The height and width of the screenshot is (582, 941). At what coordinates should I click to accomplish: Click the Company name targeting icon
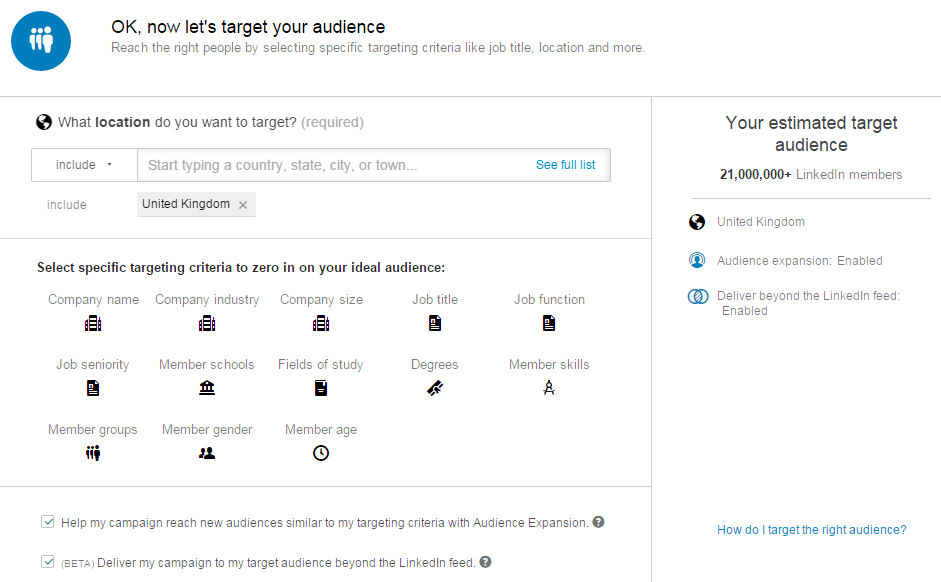pos(93,323)
